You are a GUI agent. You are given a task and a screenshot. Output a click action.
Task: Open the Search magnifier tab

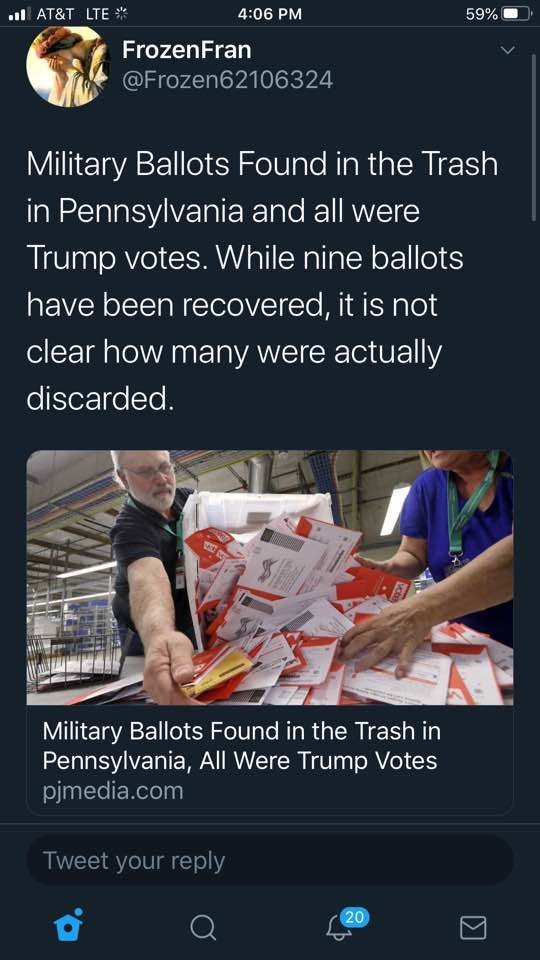click(x=203, y=927)
